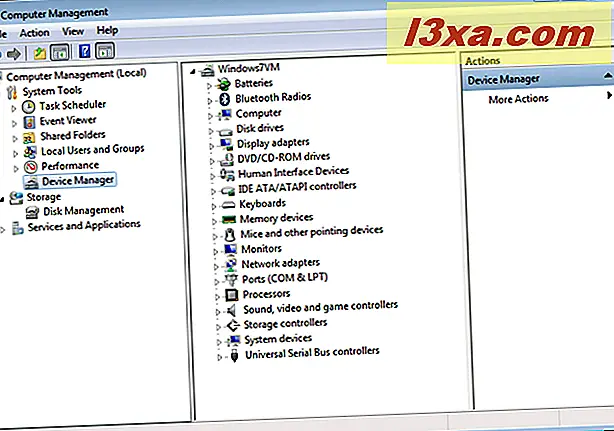614x431 pixels.
Task: Click the Network adapters icon
Action: point(231,264)
